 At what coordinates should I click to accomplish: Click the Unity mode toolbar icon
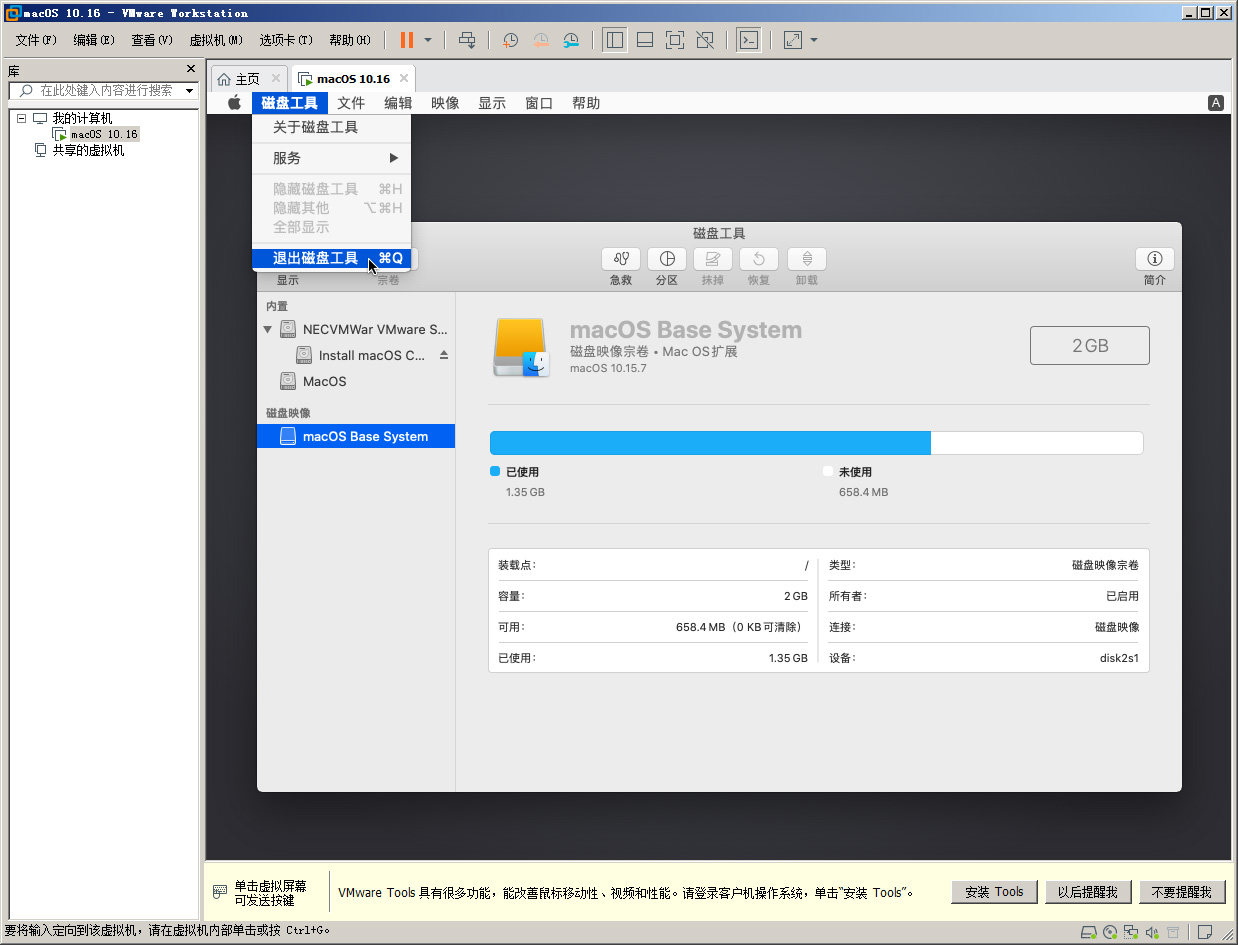pos(705,40)
